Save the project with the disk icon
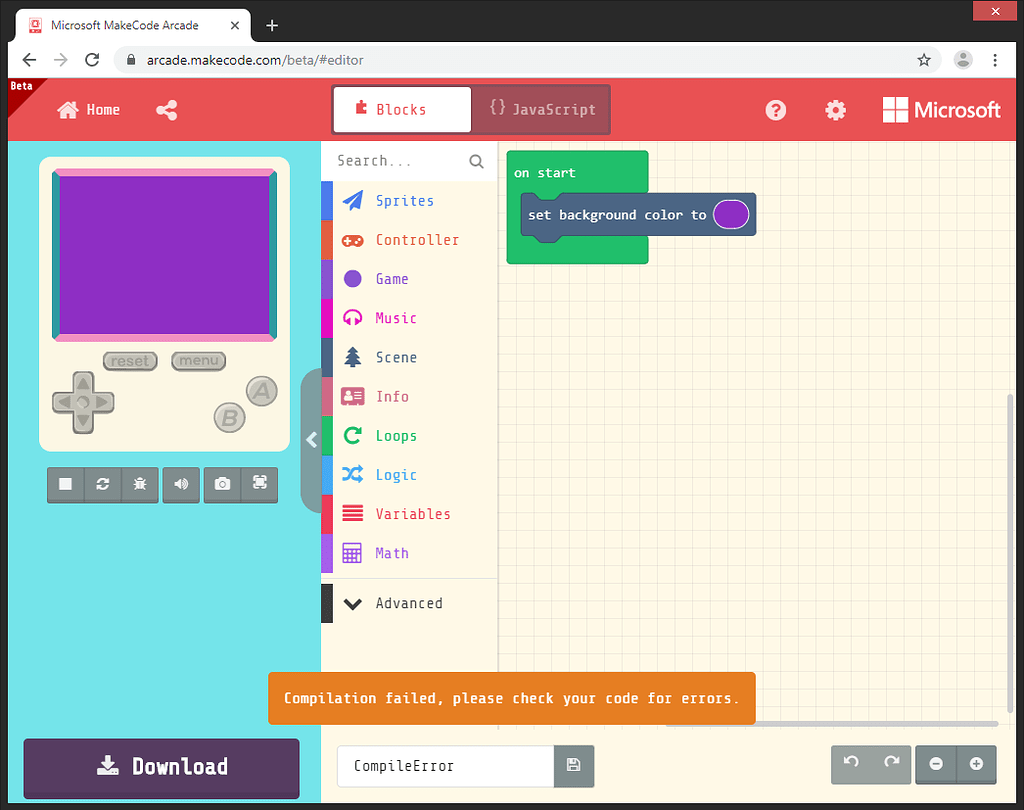 573,766
